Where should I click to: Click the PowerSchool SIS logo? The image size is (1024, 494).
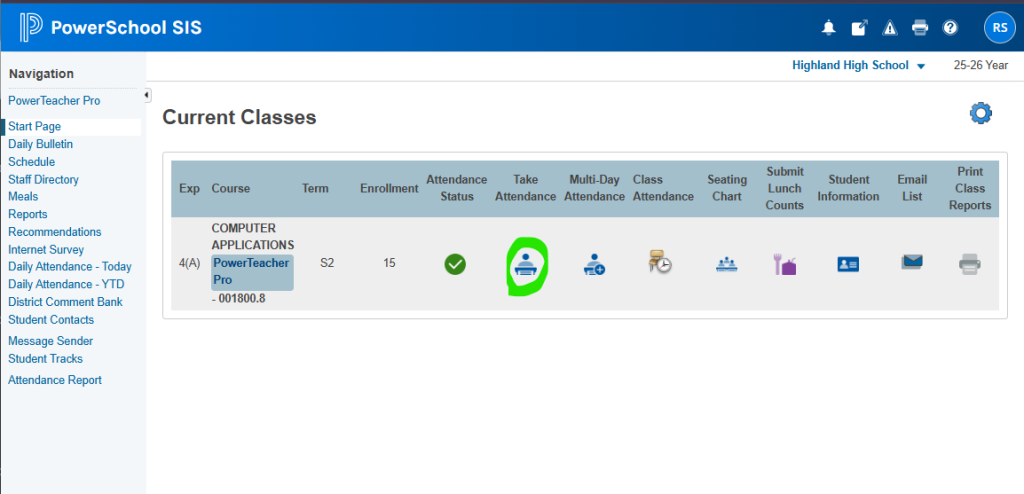click(x=110, y=27)
